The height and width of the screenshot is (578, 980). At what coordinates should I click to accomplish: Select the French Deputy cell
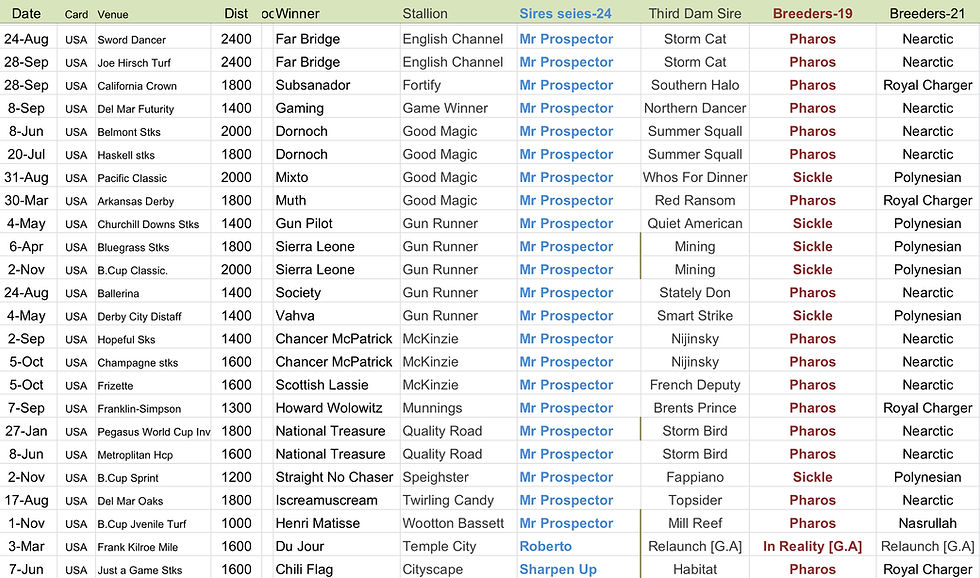[x=695, y=385]
